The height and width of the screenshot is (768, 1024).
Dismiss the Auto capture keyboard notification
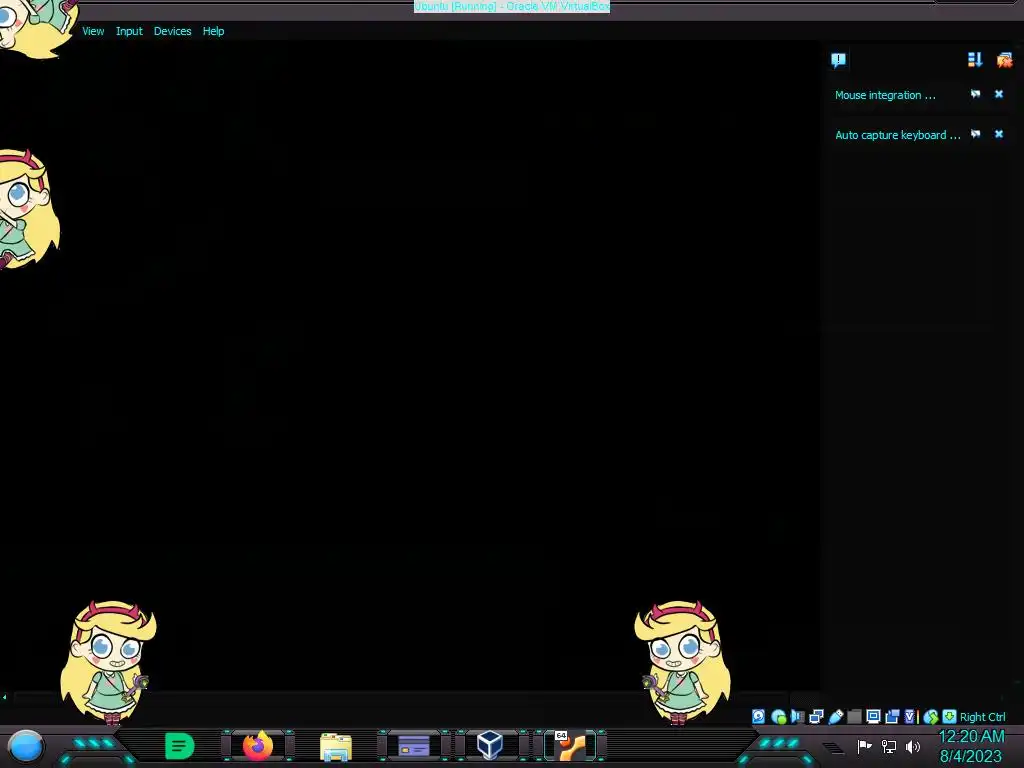point(999,134)
